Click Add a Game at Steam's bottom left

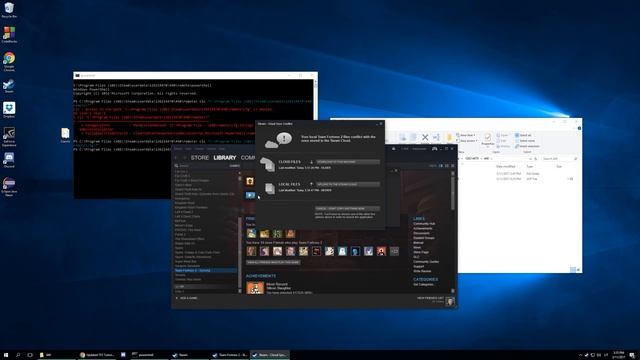pos(186,298)
